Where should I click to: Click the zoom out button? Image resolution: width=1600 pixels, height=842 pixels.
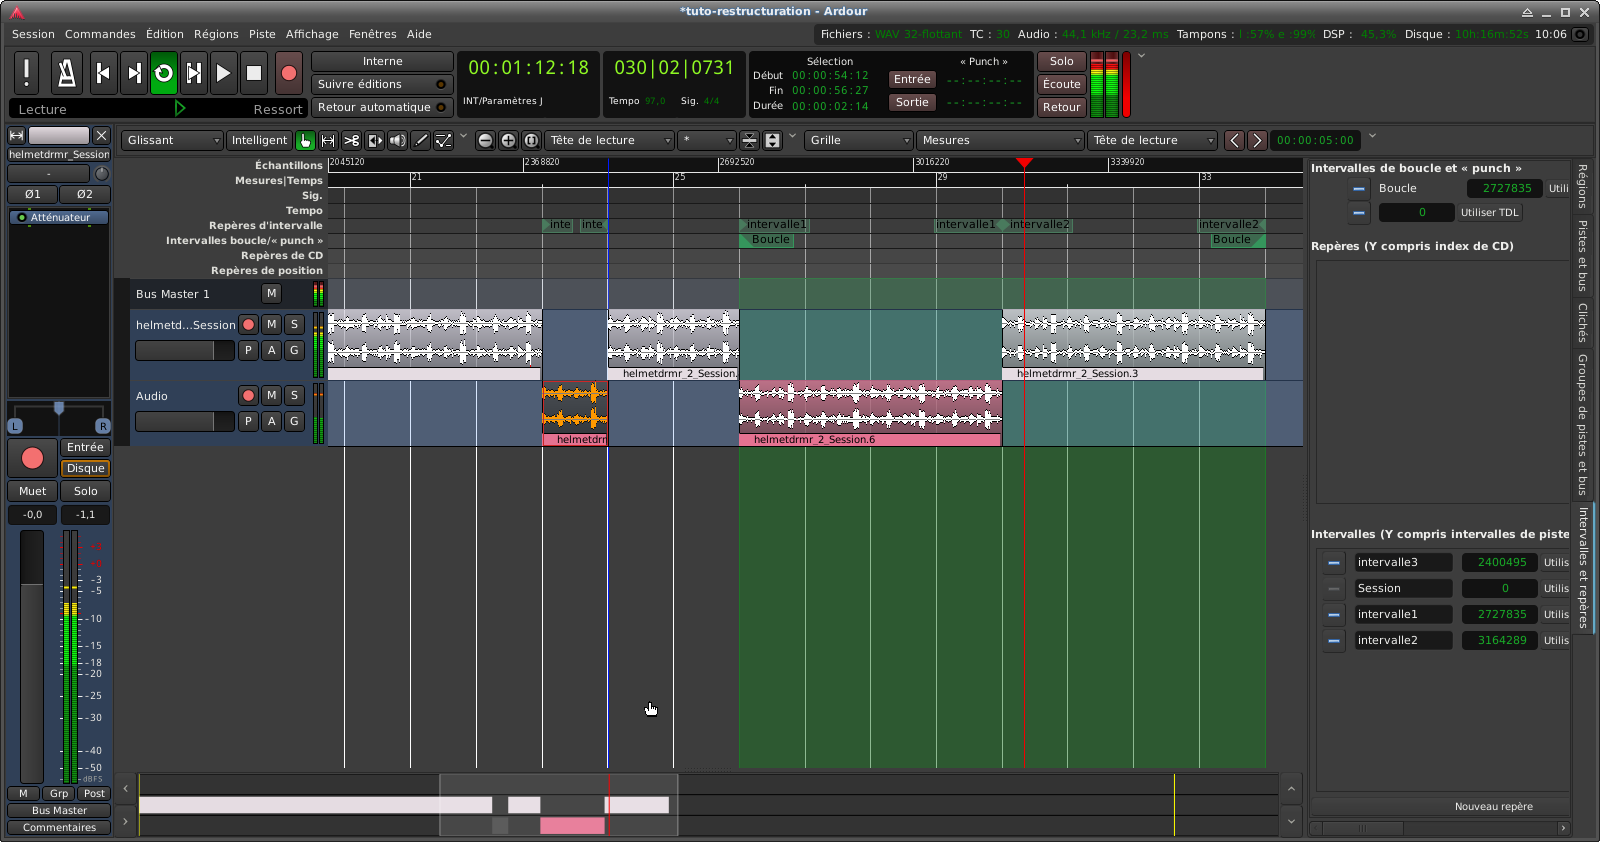pyautogui.click(x=485, y=141)
